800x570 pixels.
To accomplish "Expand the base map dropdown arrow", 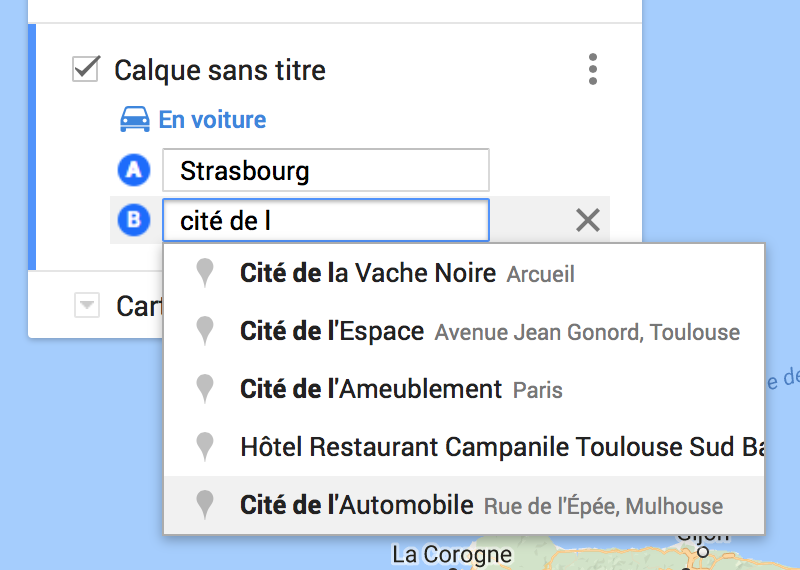I will point(87,305).
